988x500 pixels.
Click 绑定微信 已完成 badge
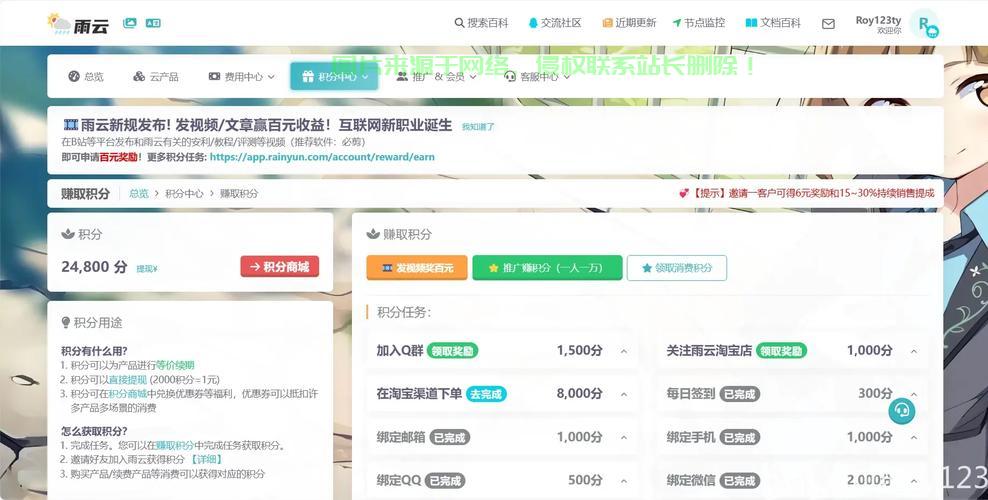(x=740, y=481)
